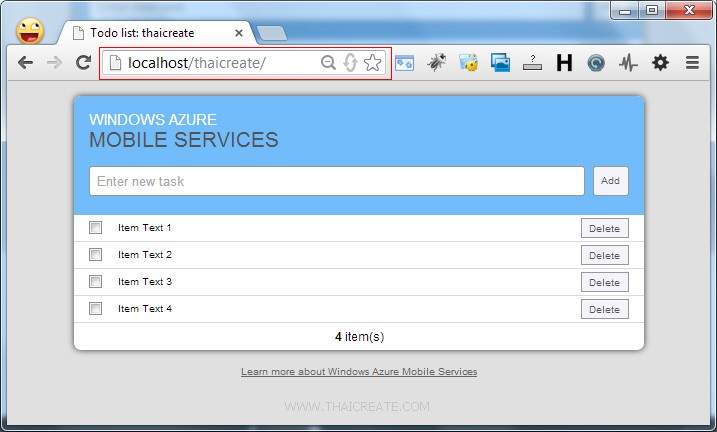The width and height of the screenshot is (717, 432).
Task: Close the browser window
Action: [x=689, y=10]
